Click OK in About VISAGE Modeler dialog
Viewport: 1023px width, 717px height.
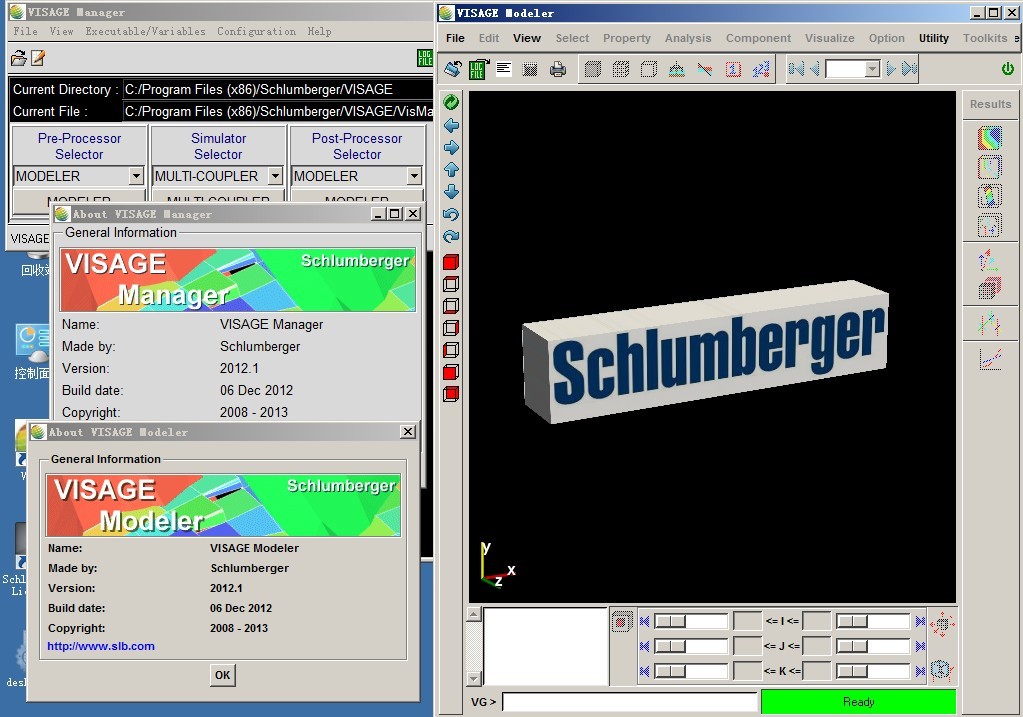click(222, 675)
